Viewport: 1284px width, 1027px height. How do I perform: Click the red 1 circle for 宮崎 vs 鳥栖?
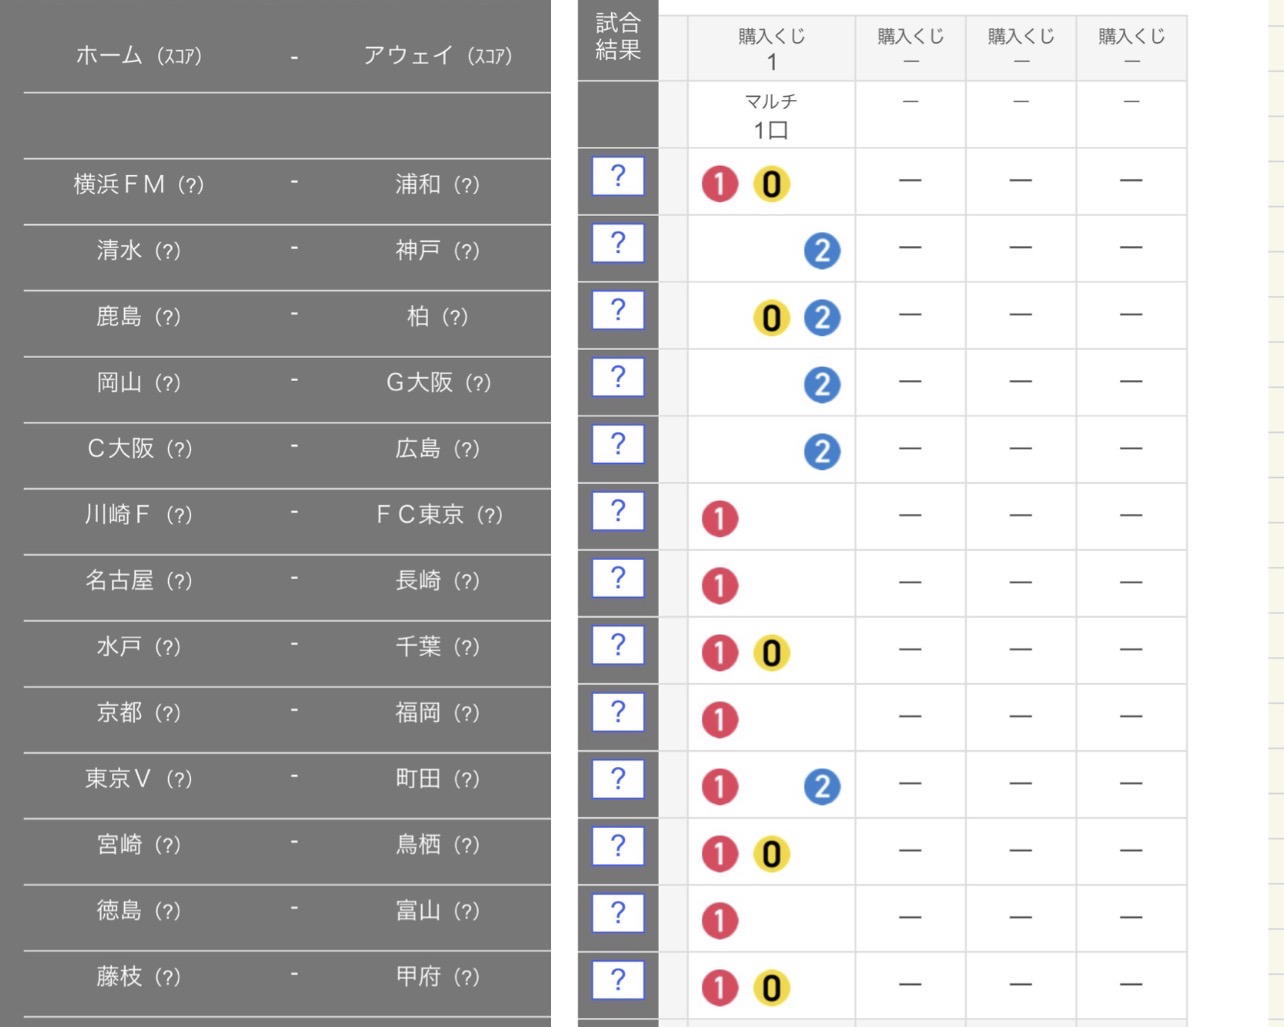click(x=720, y=854)
